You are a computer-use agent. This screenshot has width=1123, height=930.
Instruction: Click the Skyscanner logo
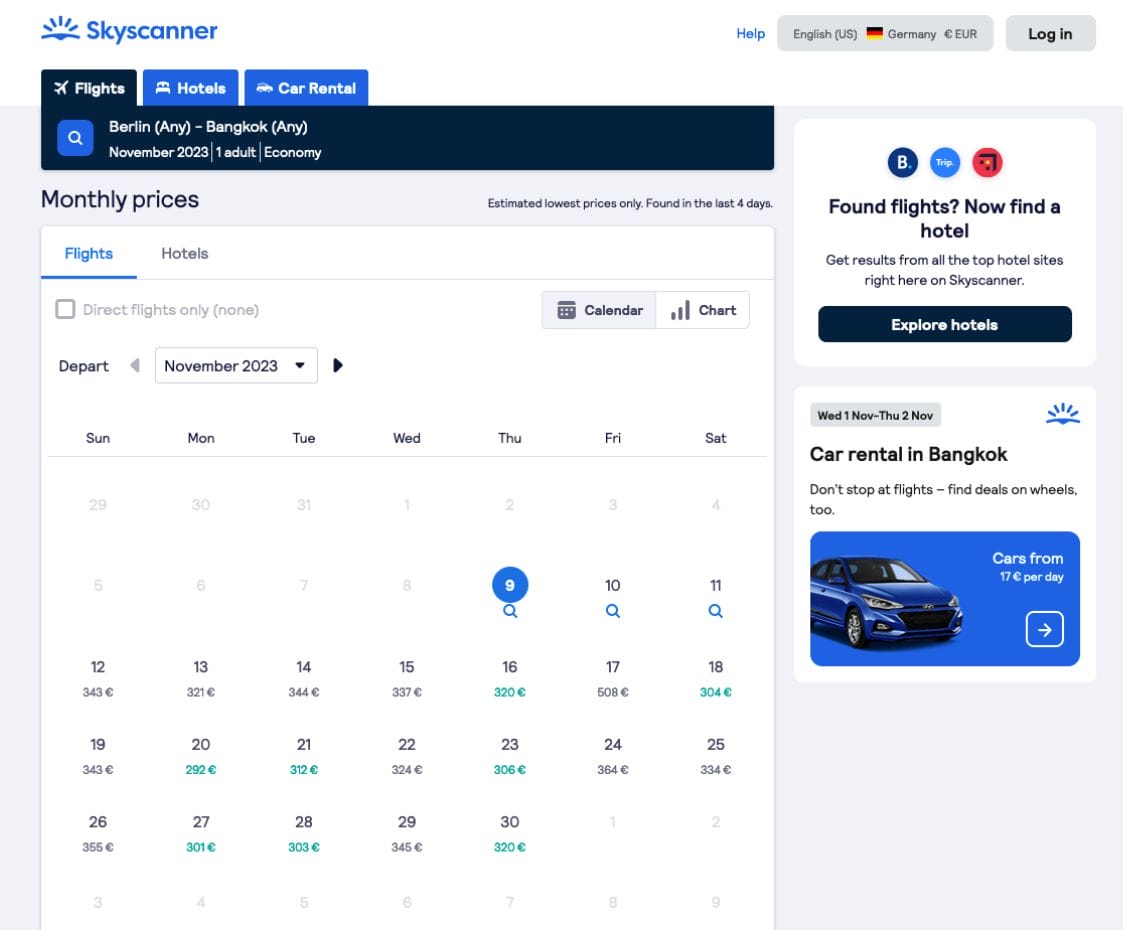129,31
